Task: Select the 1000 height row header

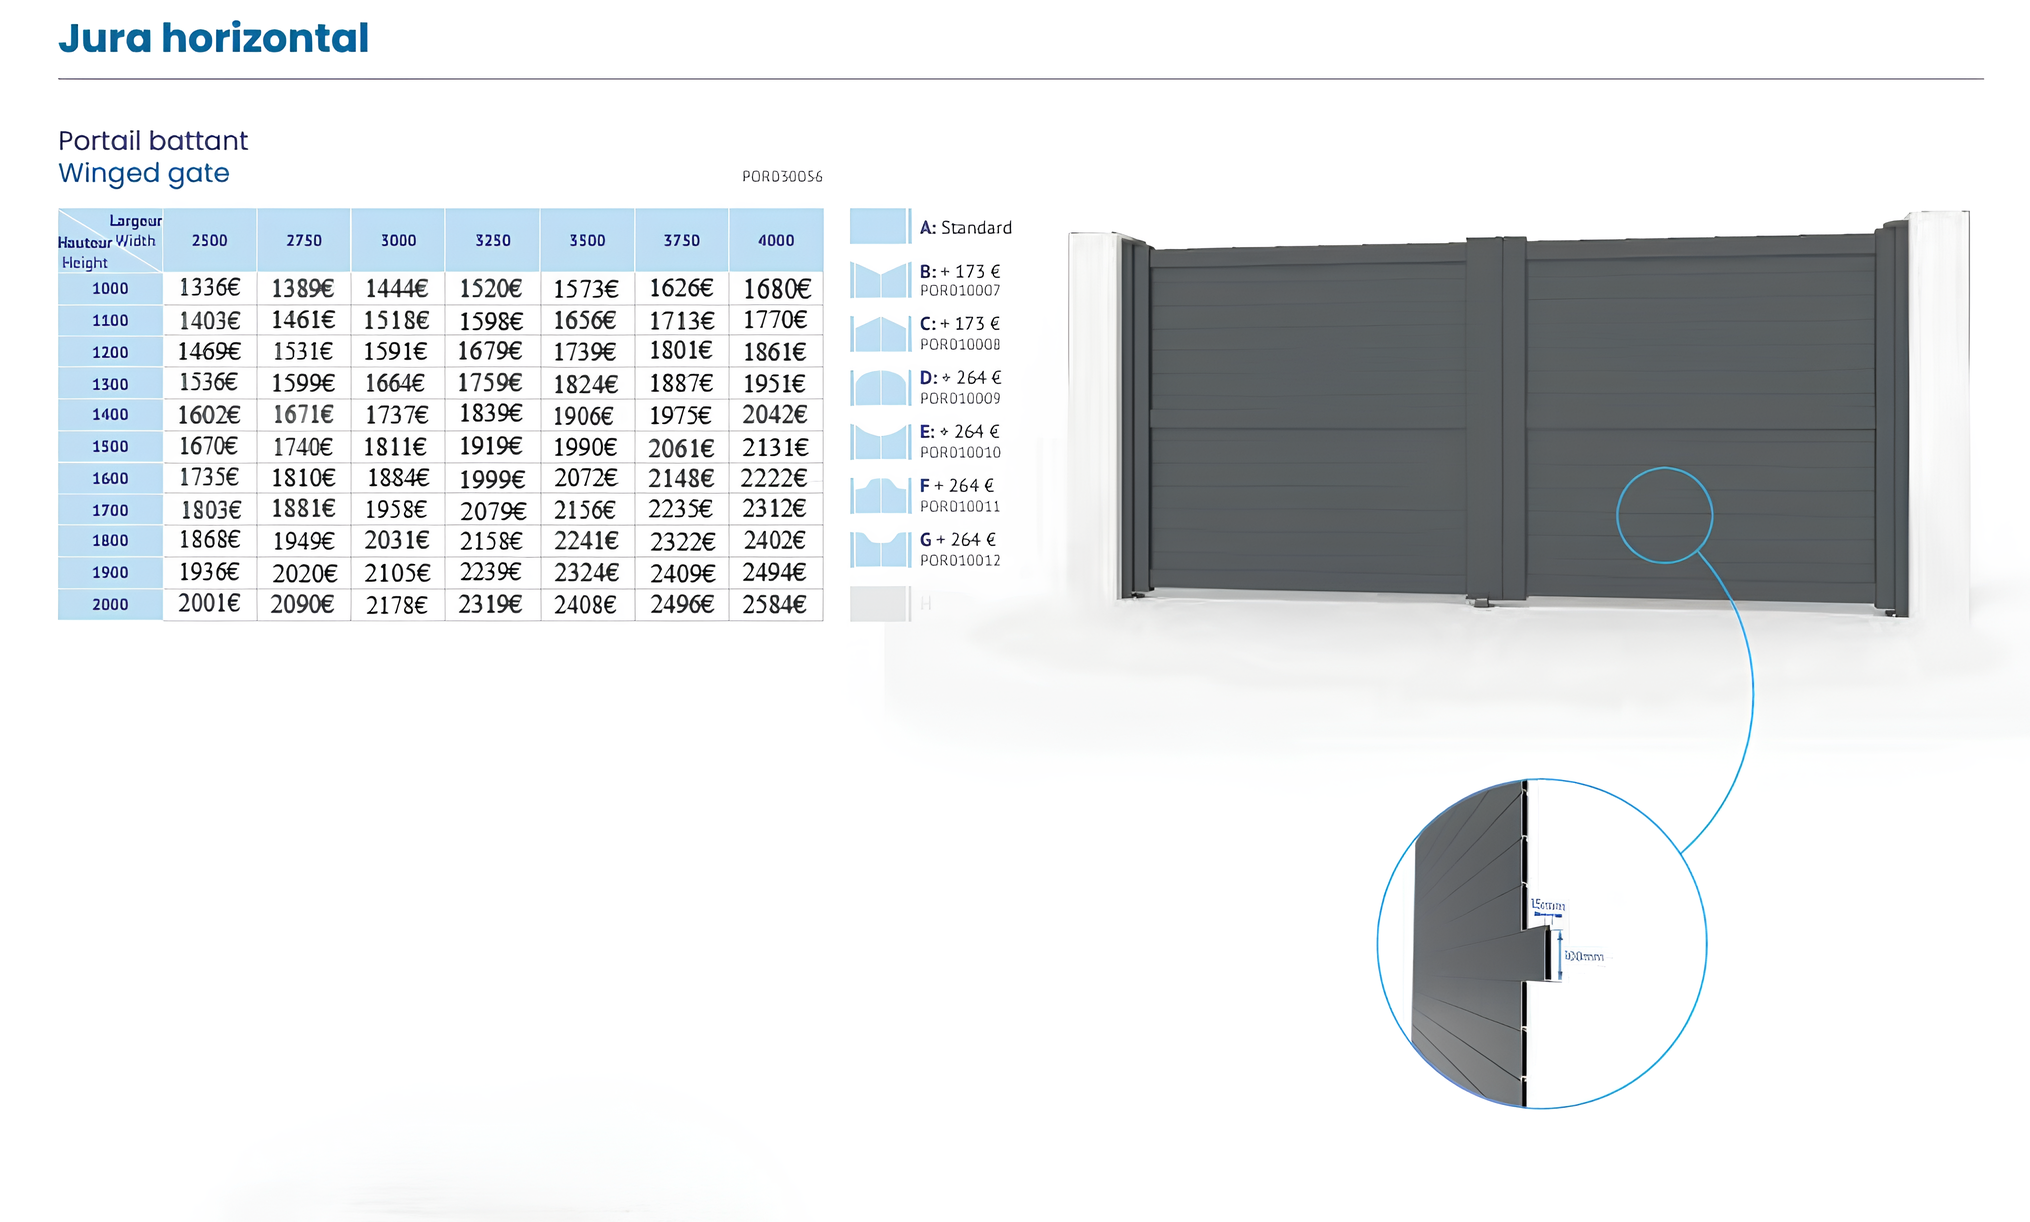Action: [110, 288]
